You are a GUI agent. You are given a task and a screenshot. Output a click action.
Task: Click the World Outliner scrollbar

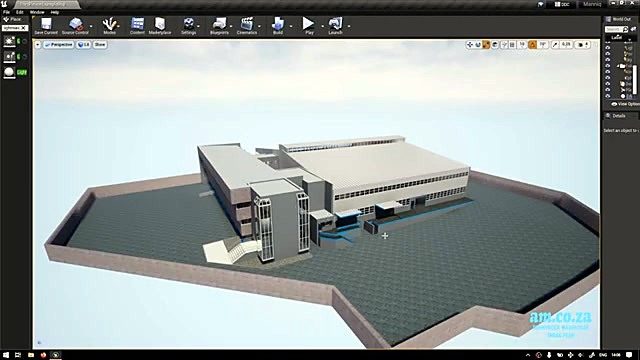[635, 80]
